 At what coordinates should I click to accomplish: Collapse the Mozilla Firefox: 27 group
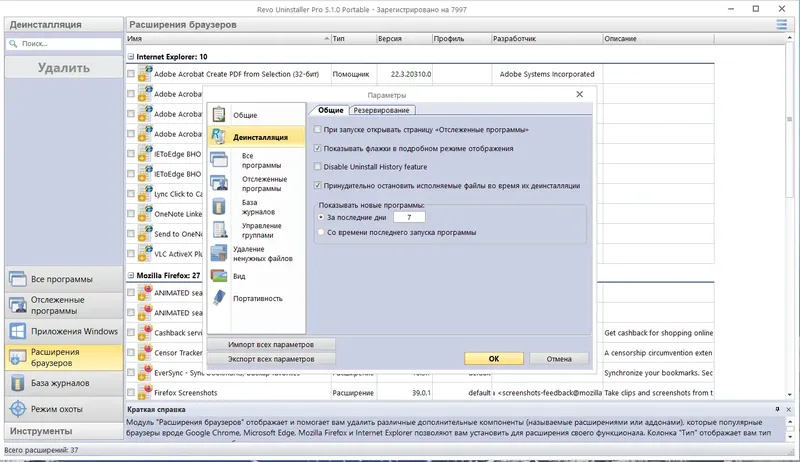point(131,275)
